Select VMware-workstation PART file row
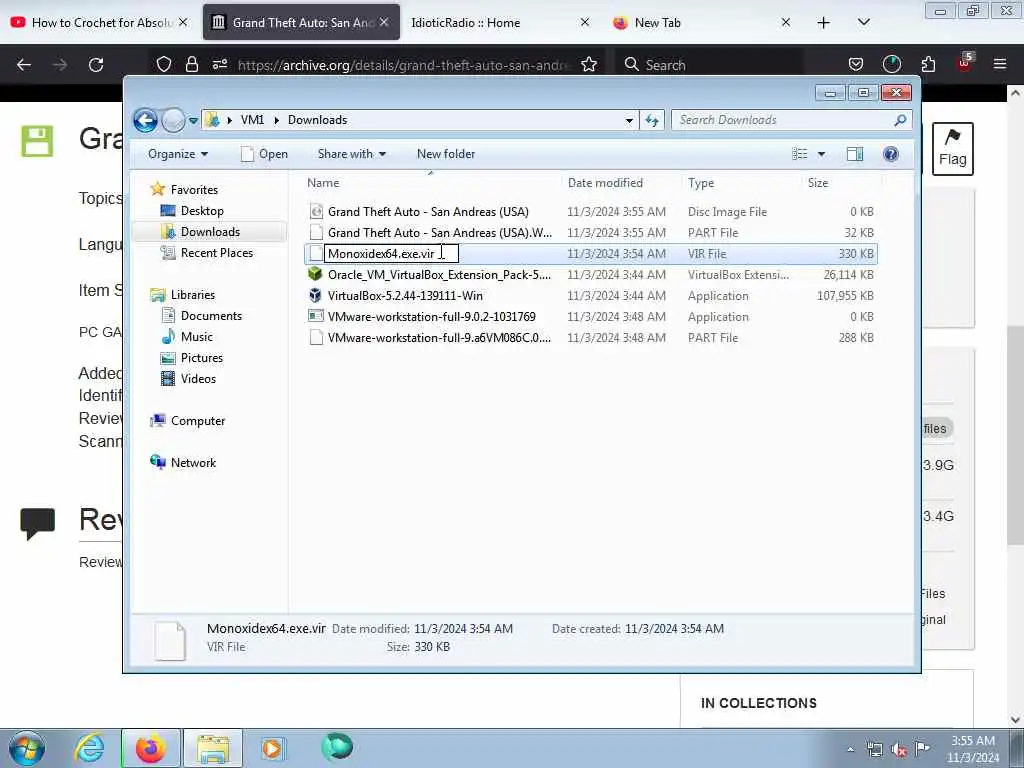Screen dimensions: 1024x768 point(591,338)
